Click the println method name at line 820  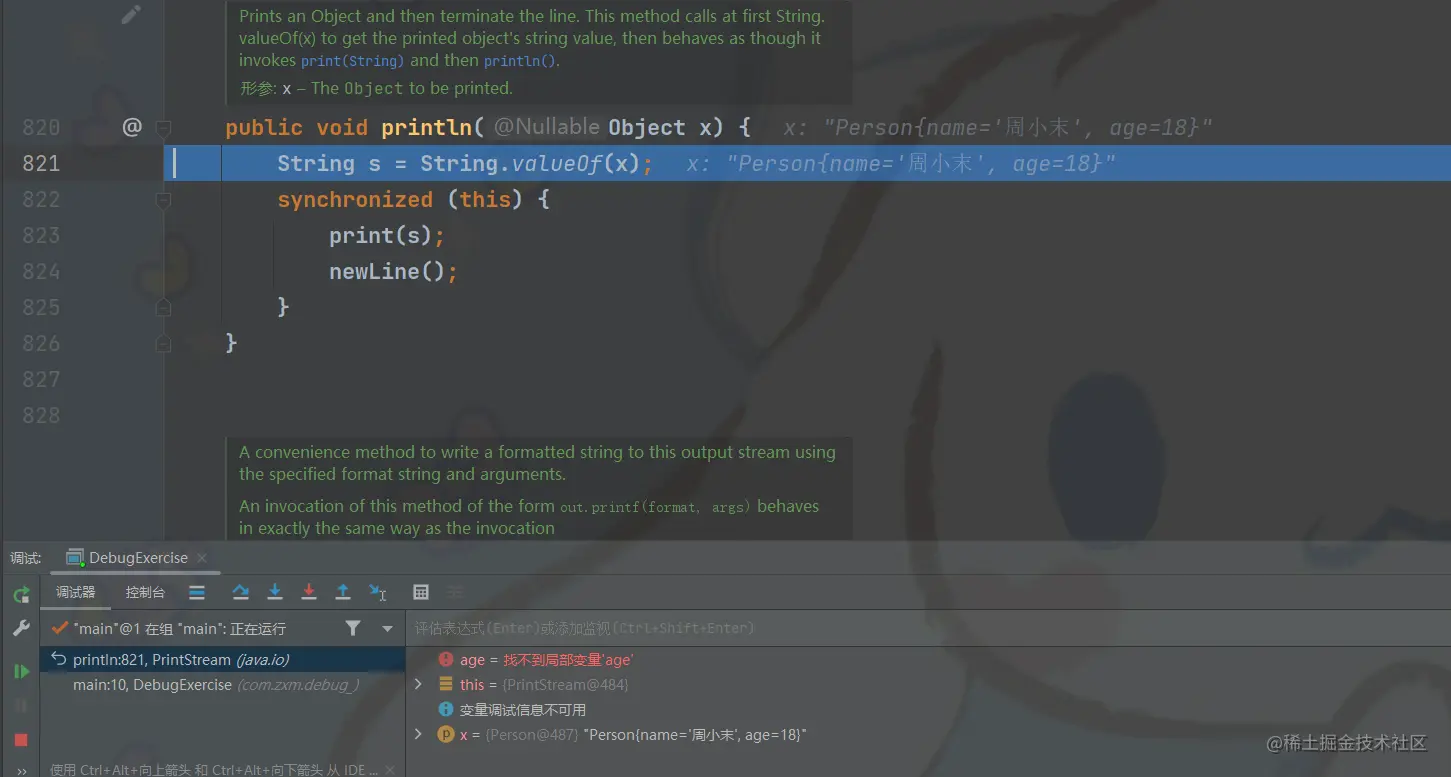[427, 127]
